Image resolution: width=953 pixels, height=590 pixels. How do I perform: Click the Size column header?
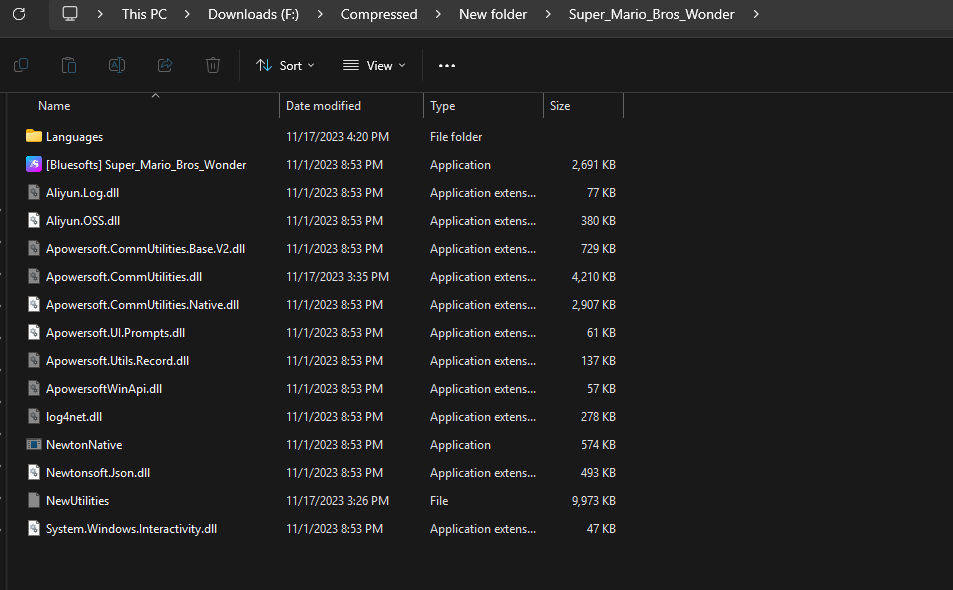coord(560,106)
